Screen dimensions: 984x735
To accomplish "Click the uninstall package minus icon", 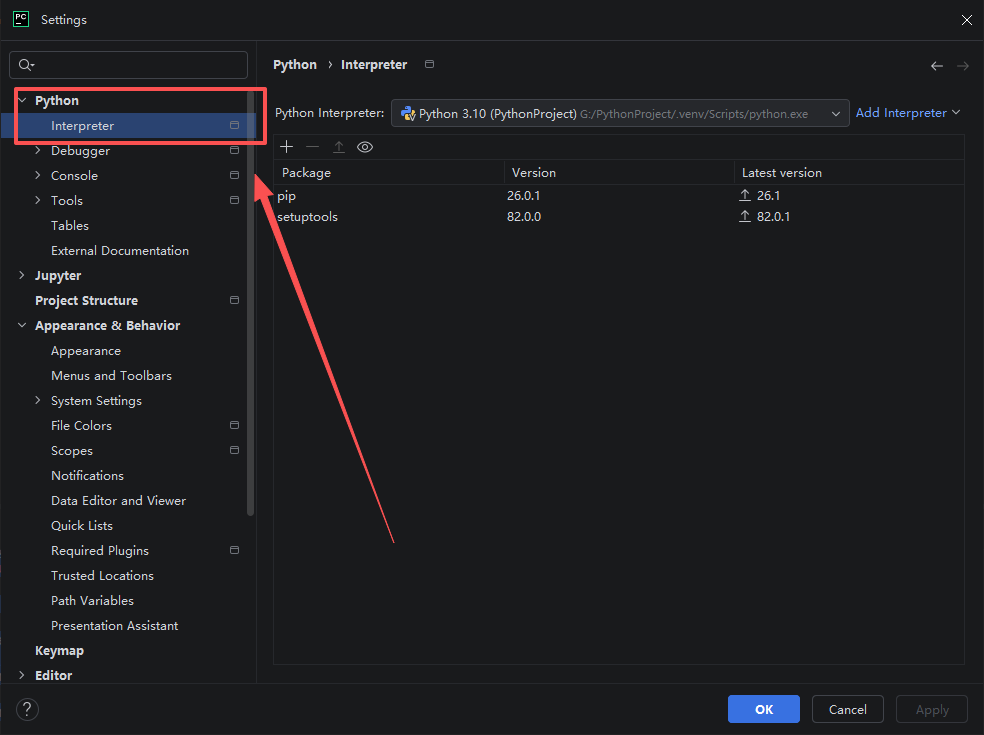I will point(313,147).
